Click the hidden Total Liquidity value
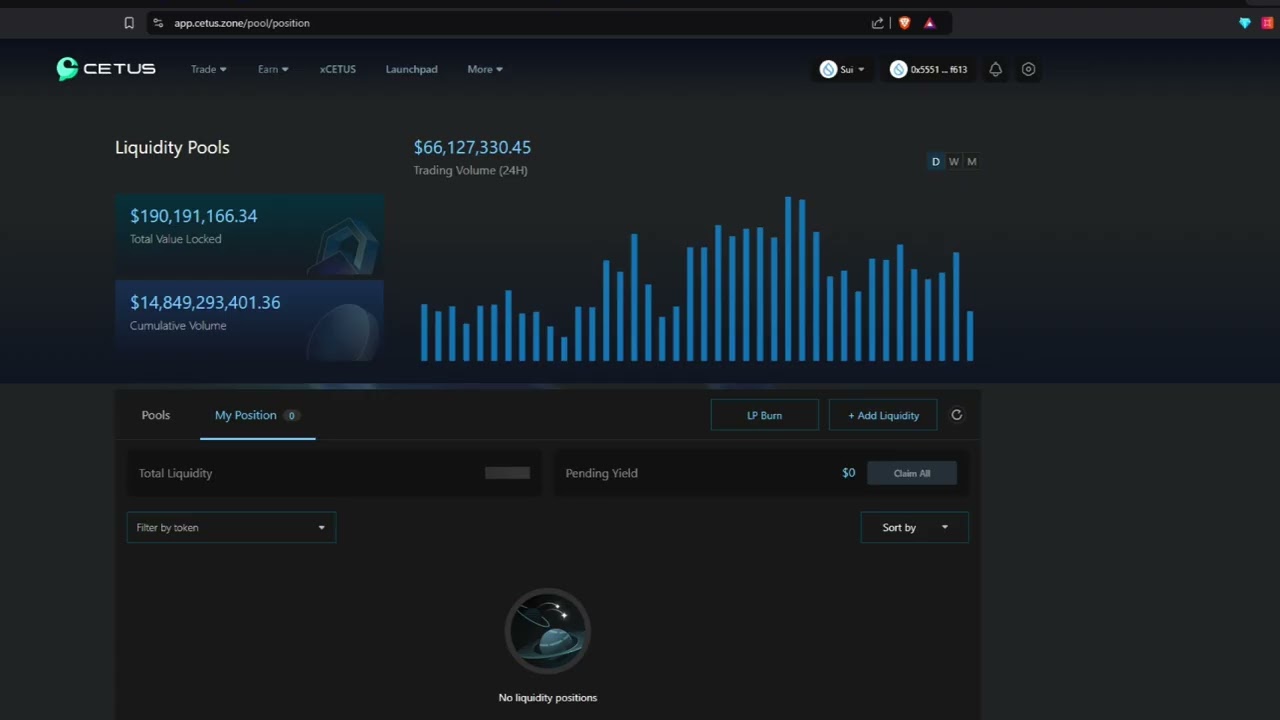Image resolution: width=1280 pixels, height=720 pixels. click(507, 473)
